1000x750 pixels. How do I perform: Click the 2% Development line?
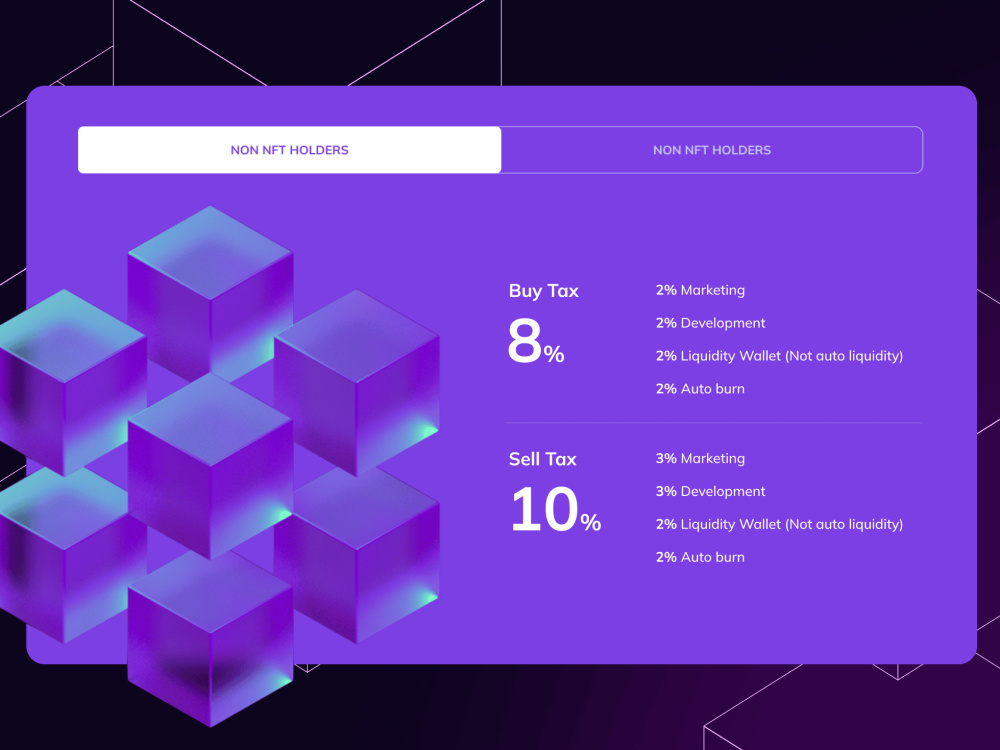(x=710, y=323)
